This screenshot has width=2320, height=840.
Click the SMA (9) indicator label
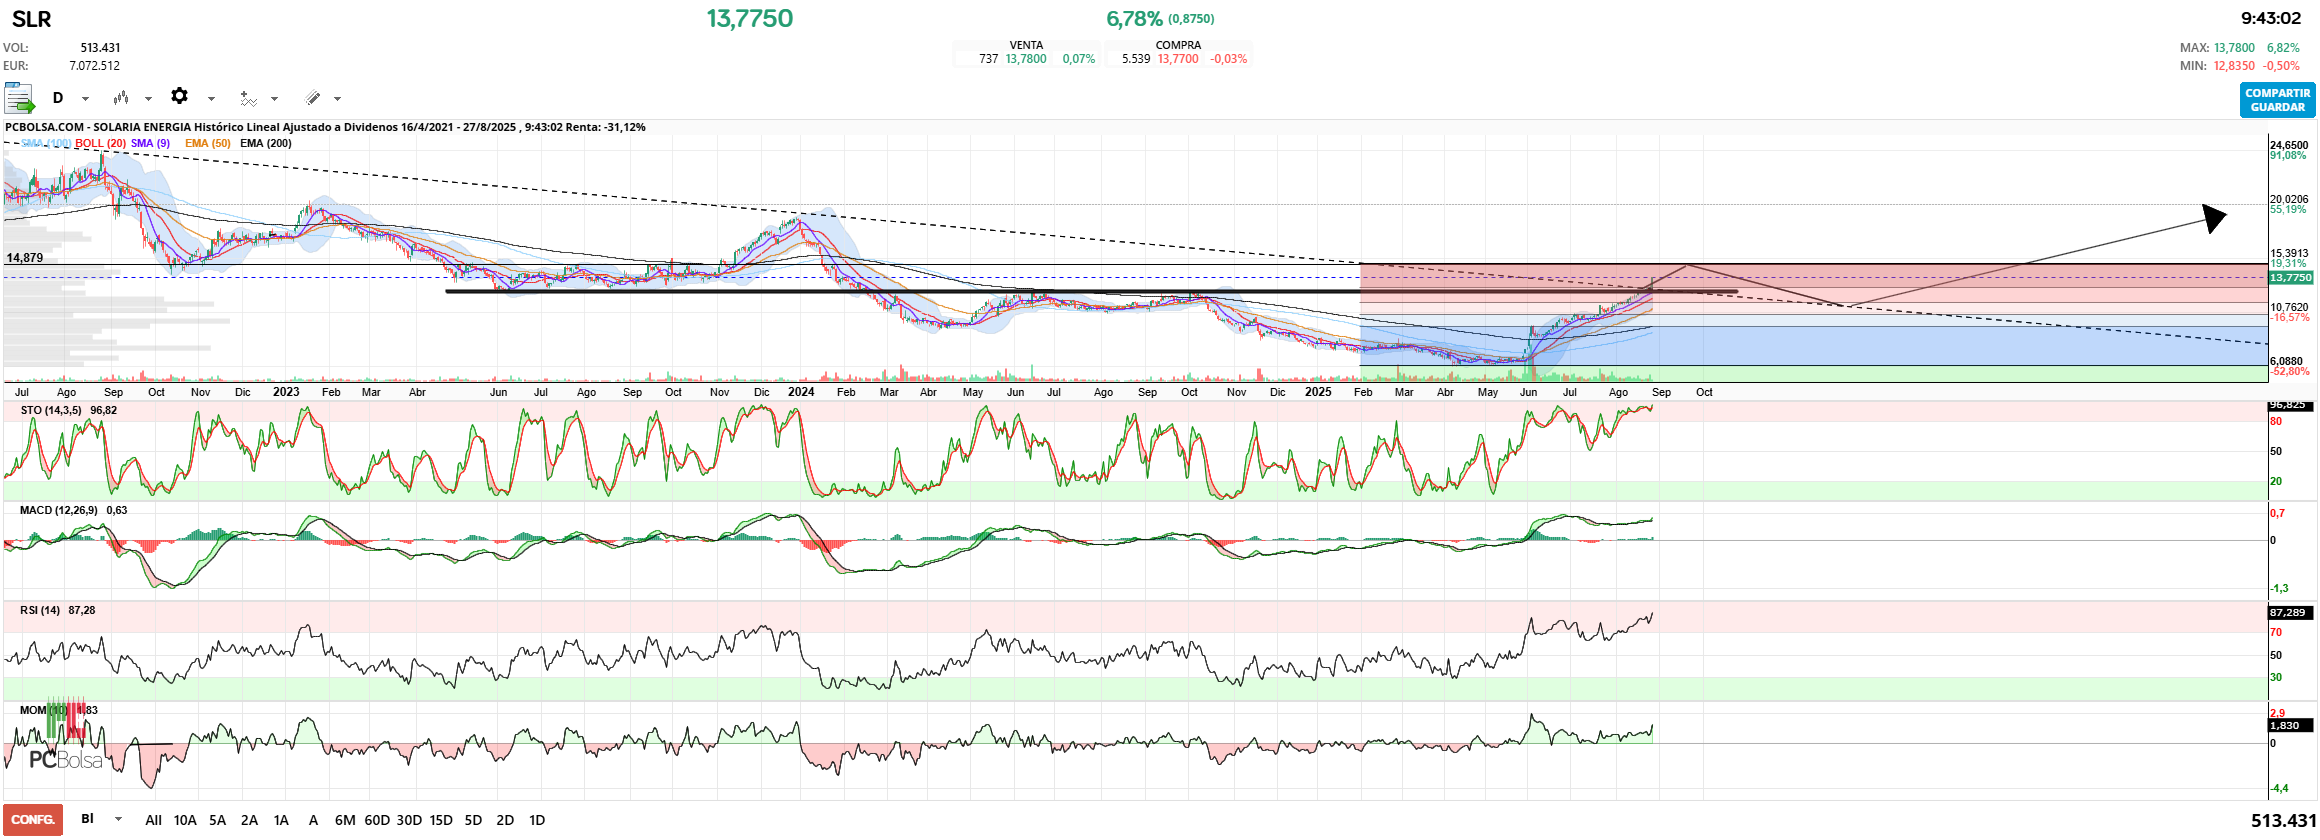pos(150,143)
